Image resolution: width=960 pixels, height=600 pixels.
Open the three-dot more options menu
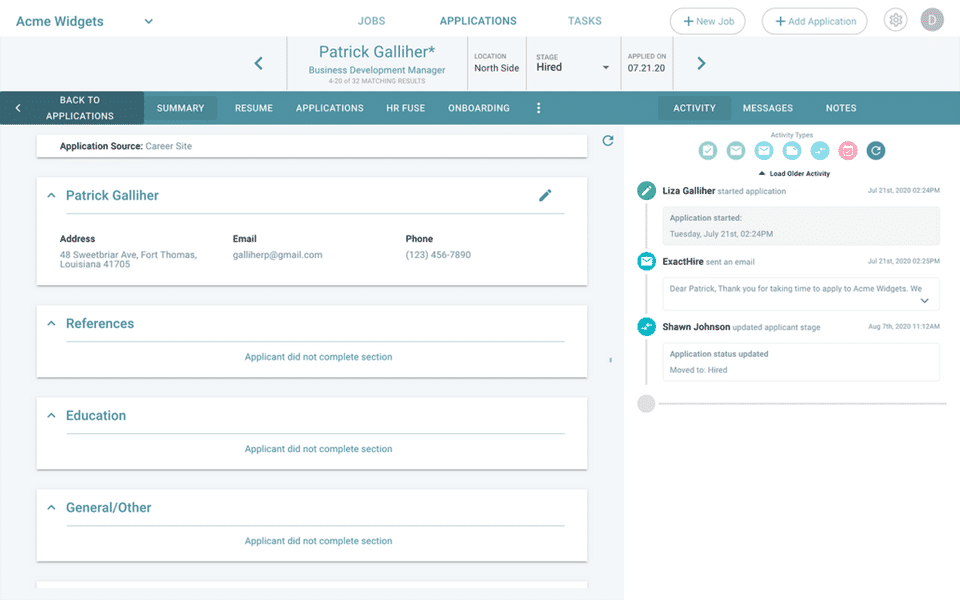click(x=538, y=108)
